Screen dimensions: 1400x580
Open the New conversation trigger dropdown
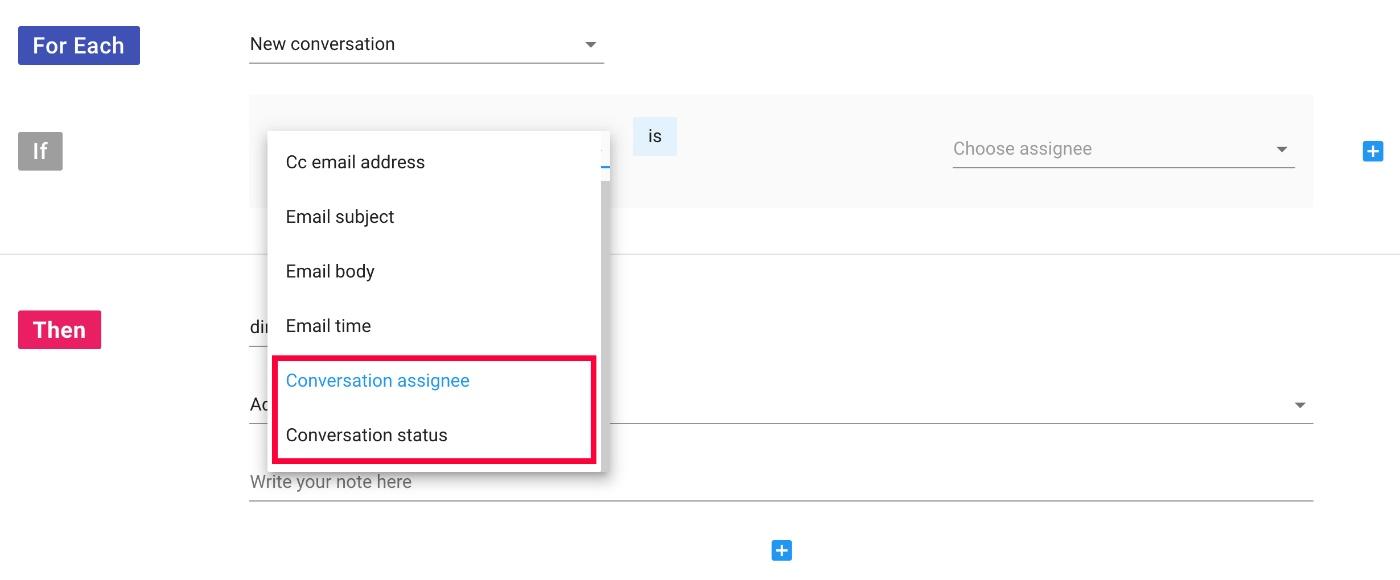click(426, 44)
